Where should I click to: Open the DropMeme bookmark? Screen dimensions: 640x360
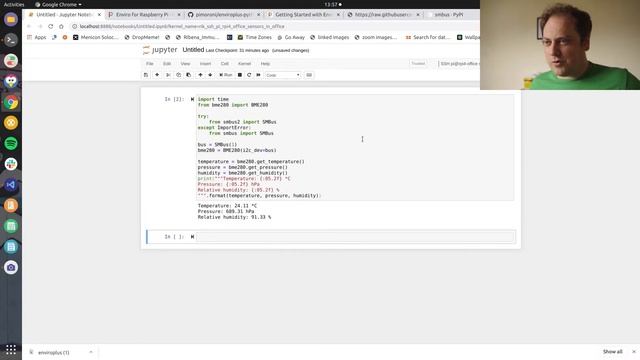[142, 37]
